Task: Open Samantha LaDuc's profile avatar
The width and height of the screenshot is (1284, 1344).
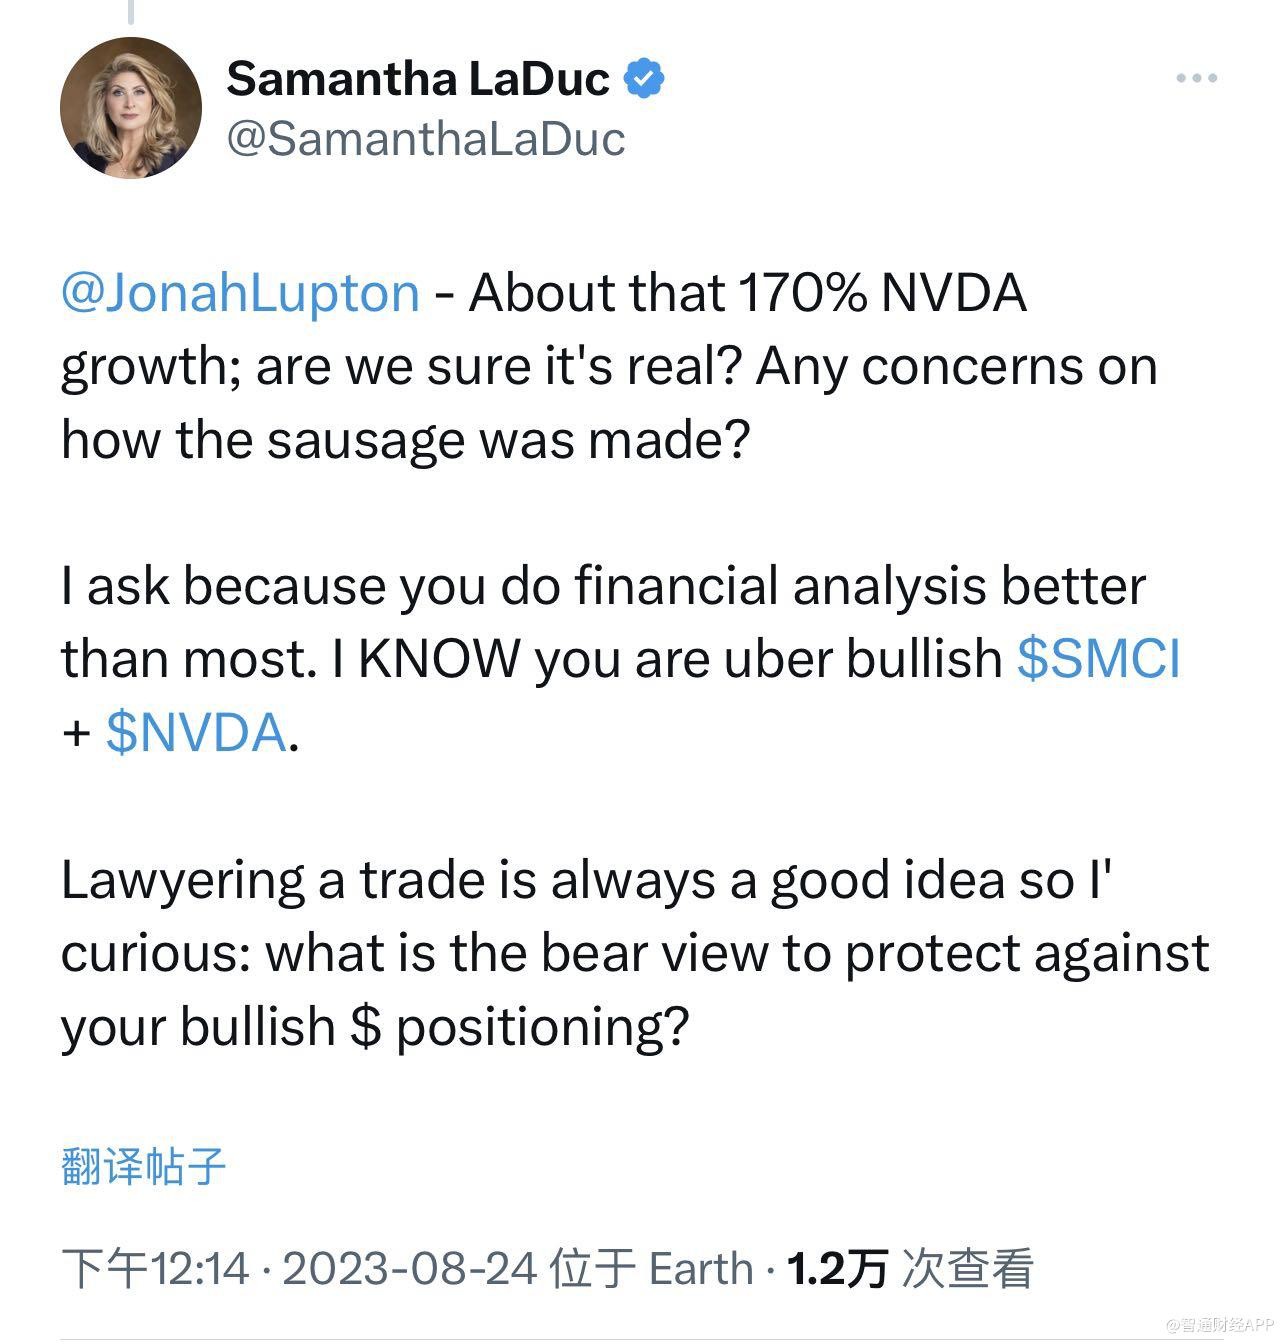Action: coord(131,108)
